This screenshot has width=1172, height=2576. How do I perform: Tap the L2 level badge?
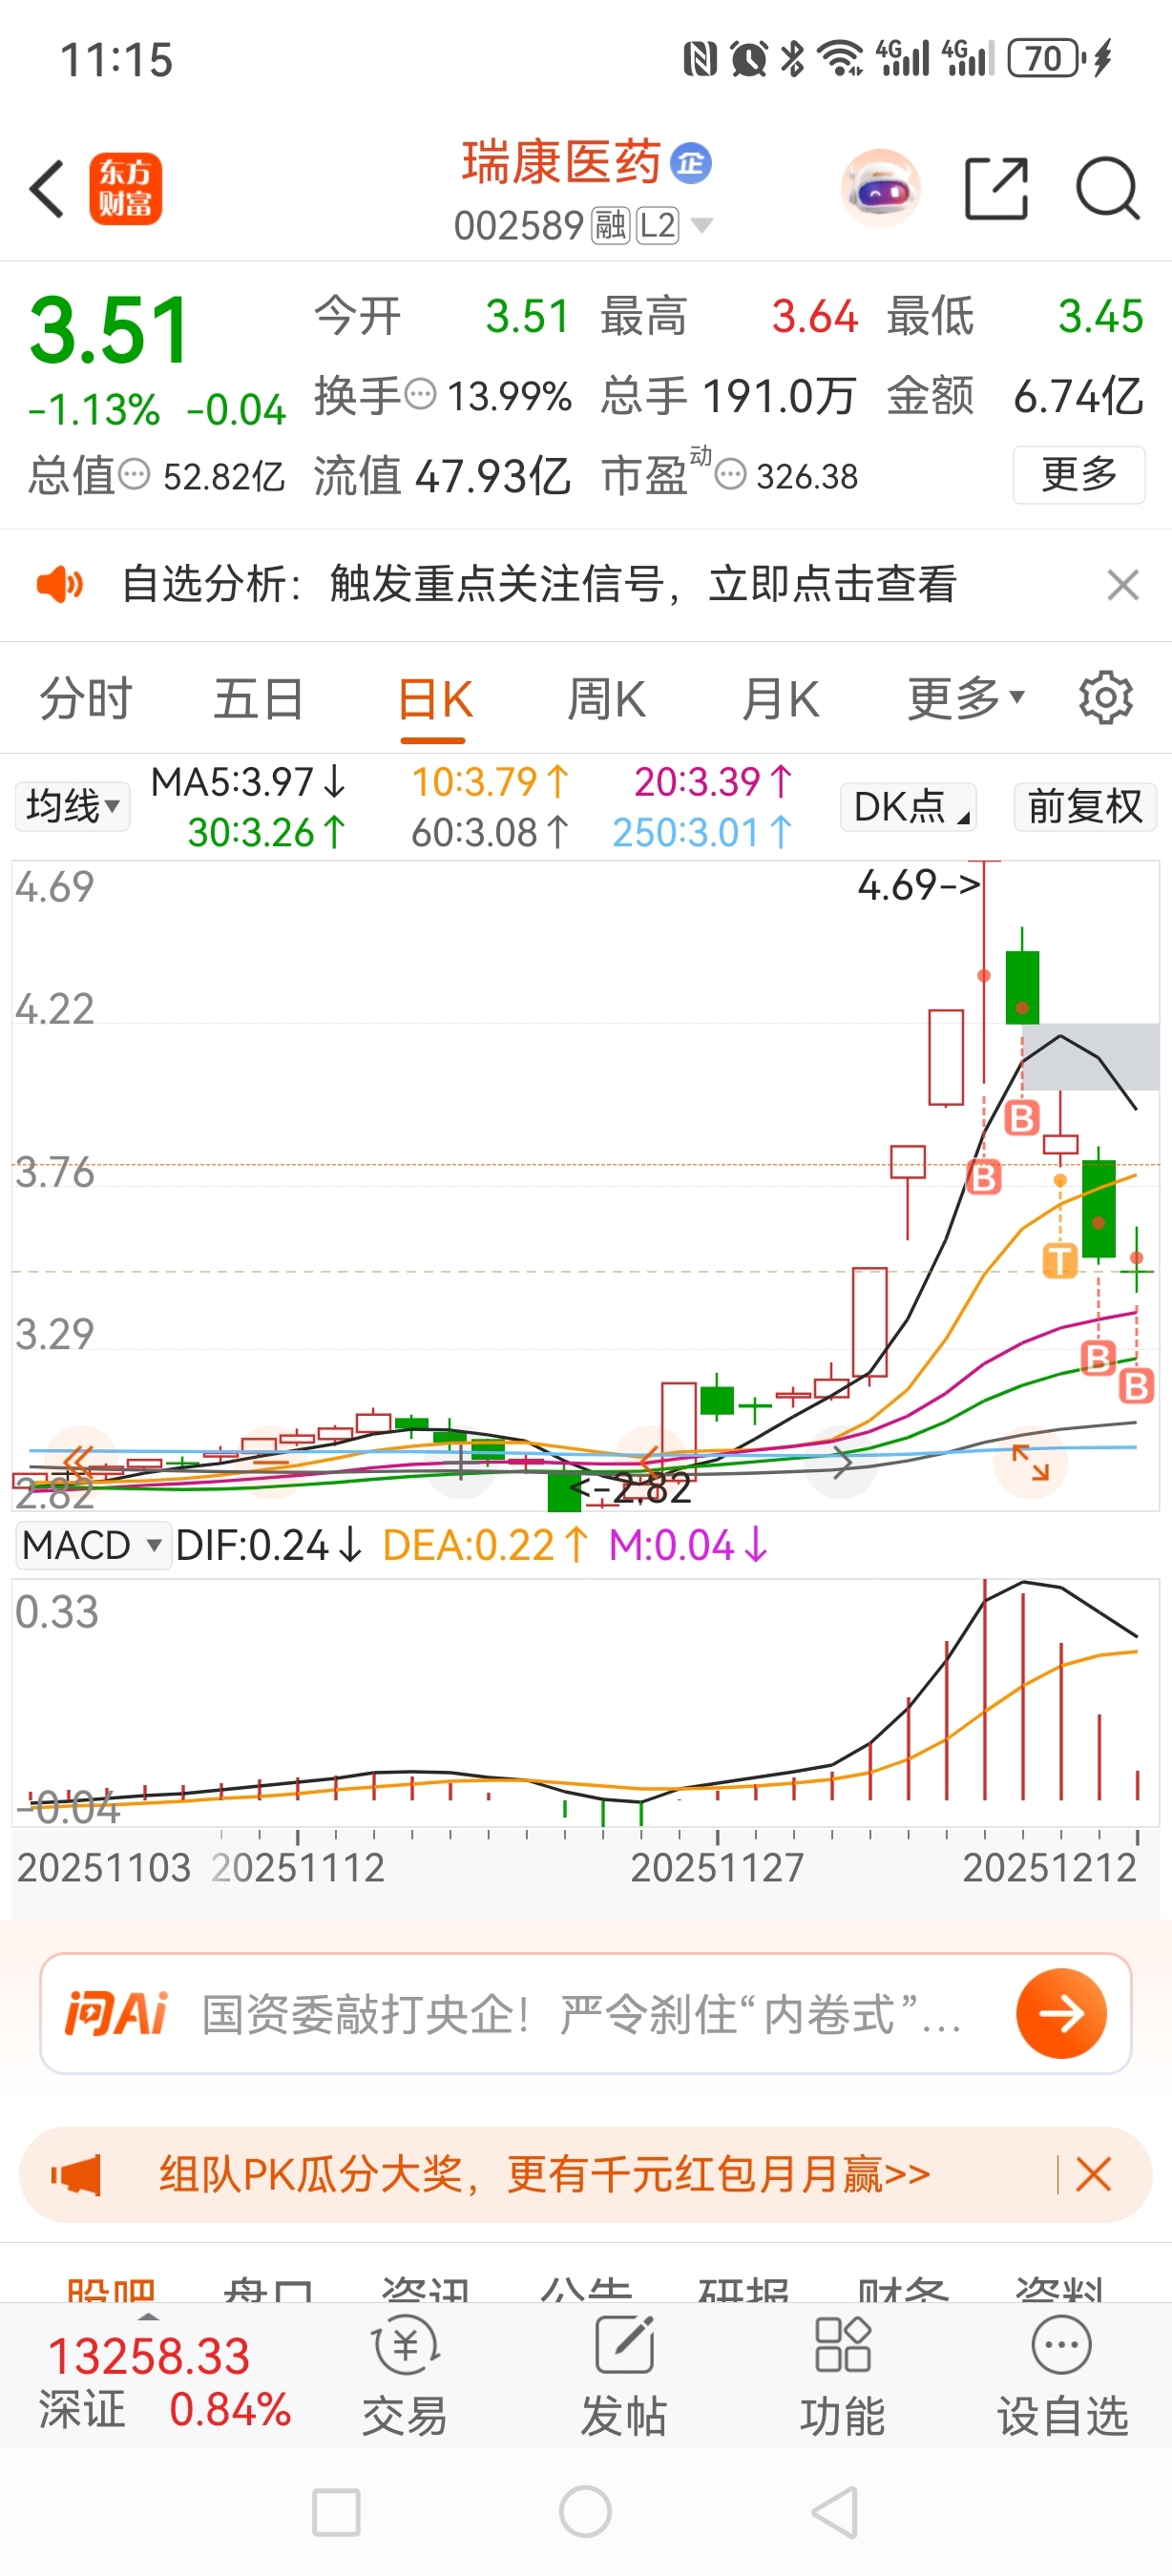pos(657,226)
